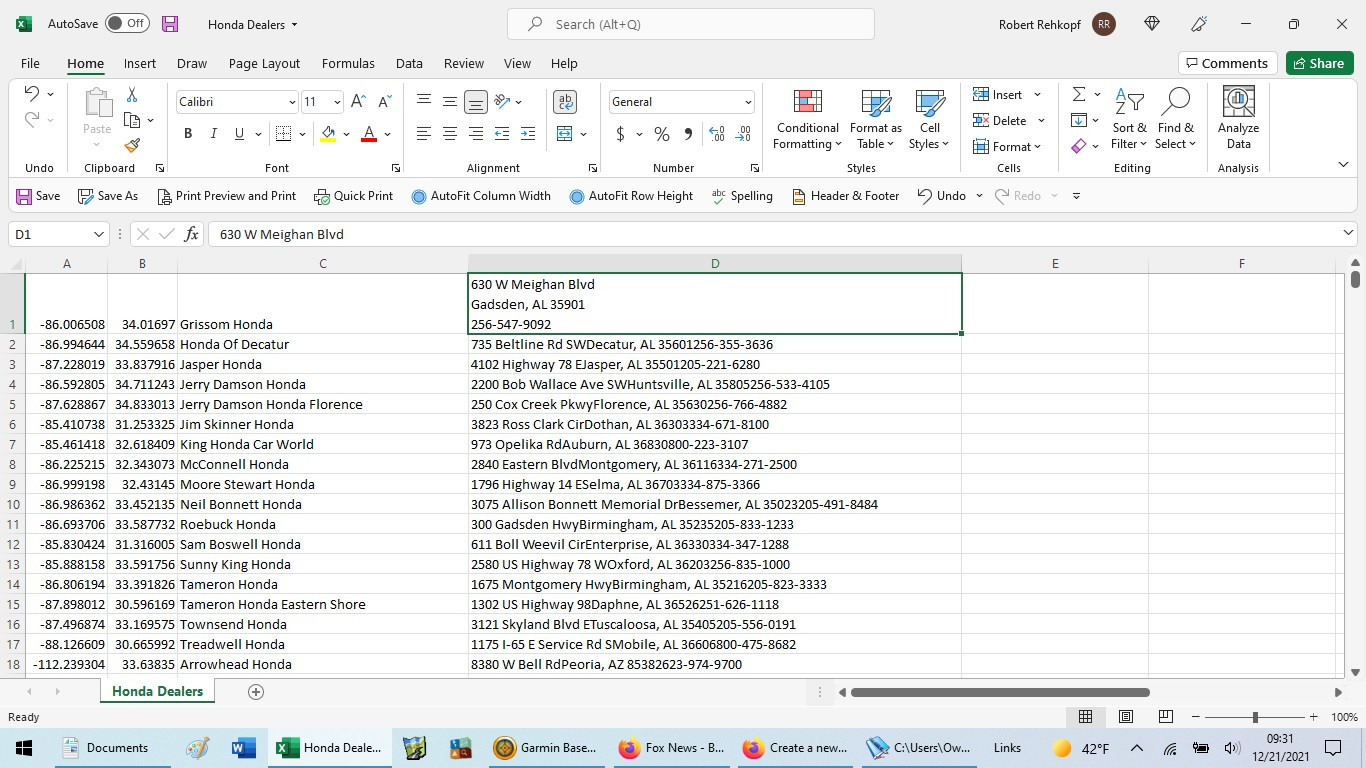Open the Font name dropdown

pyautogui.click(x=292, y=102)
